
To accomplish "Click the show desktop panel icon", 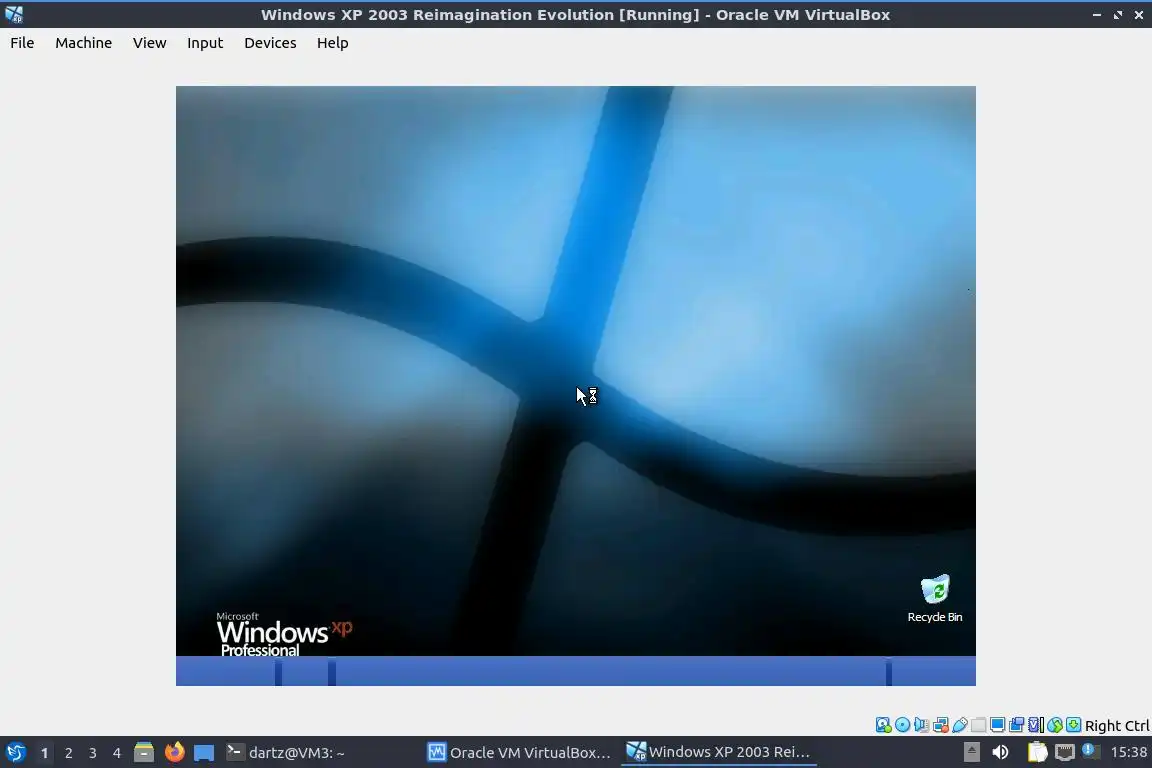I will [204, 752].
